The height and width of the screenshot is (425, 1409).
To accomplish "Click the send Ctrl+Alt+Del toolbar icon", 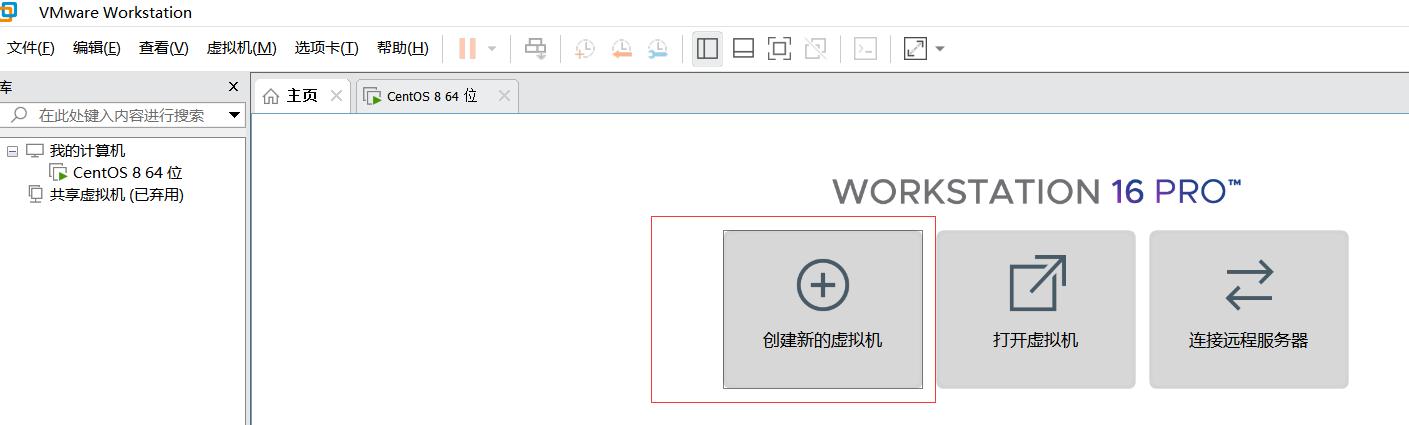I will point(536,48).
